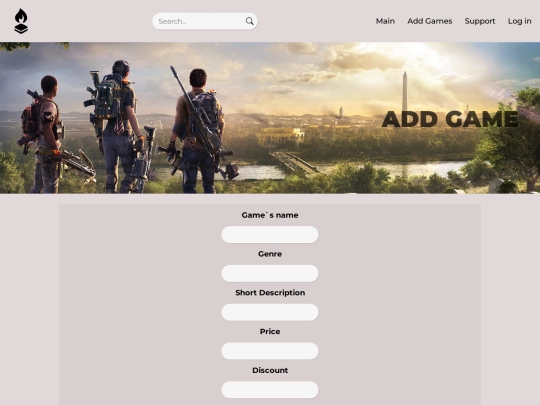Click the Short Description label

270,293
